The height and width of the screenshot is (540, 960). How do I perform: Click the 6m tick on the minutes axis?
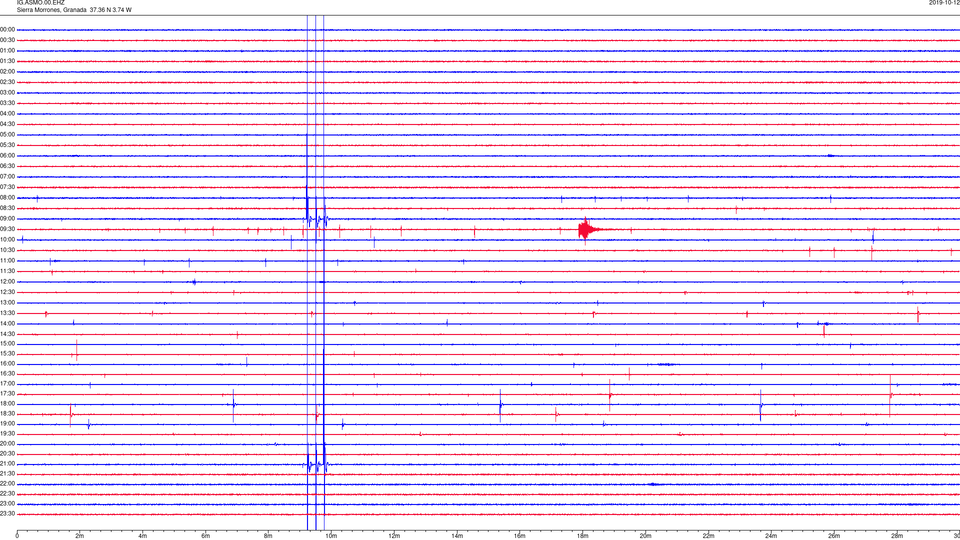[x=206, y=536]
